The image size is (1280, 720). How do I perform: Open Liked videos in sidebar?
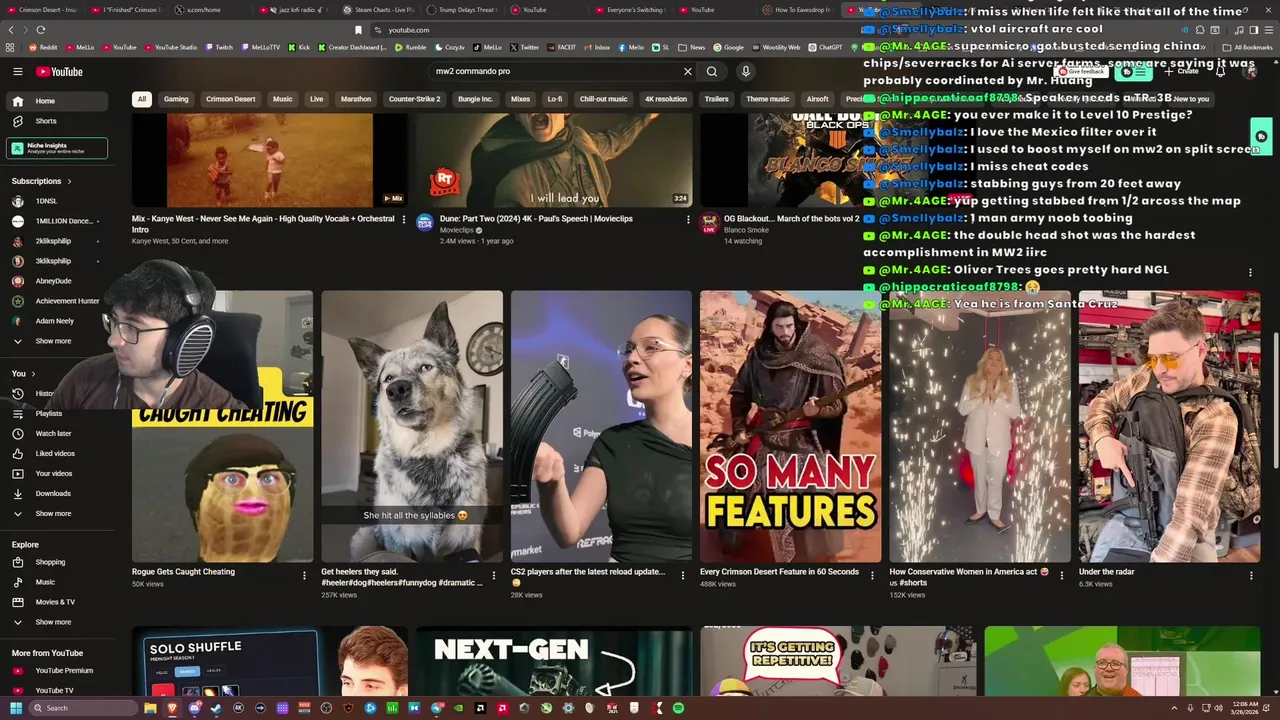pos(56,453)
